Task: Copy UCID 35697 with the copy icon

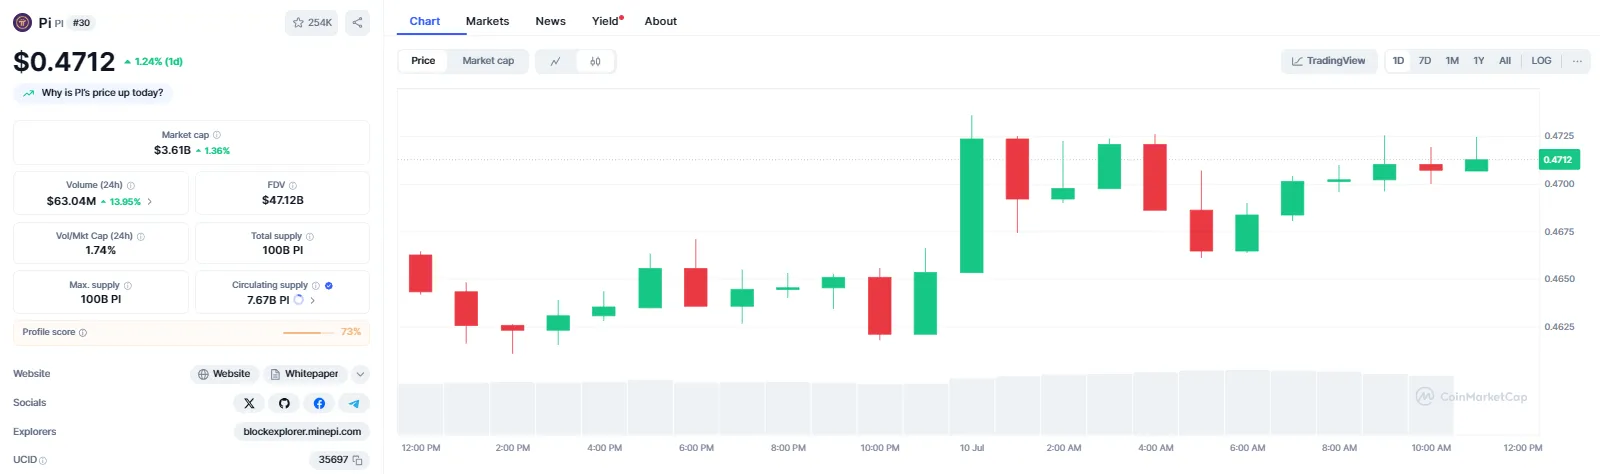Action: (357, 460)
